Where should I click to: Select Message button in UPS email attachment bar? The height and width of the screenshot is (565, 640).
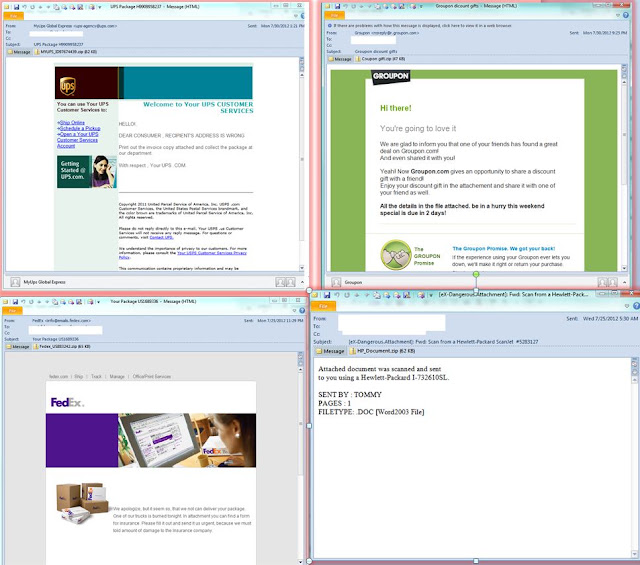[x=19, y=52]
